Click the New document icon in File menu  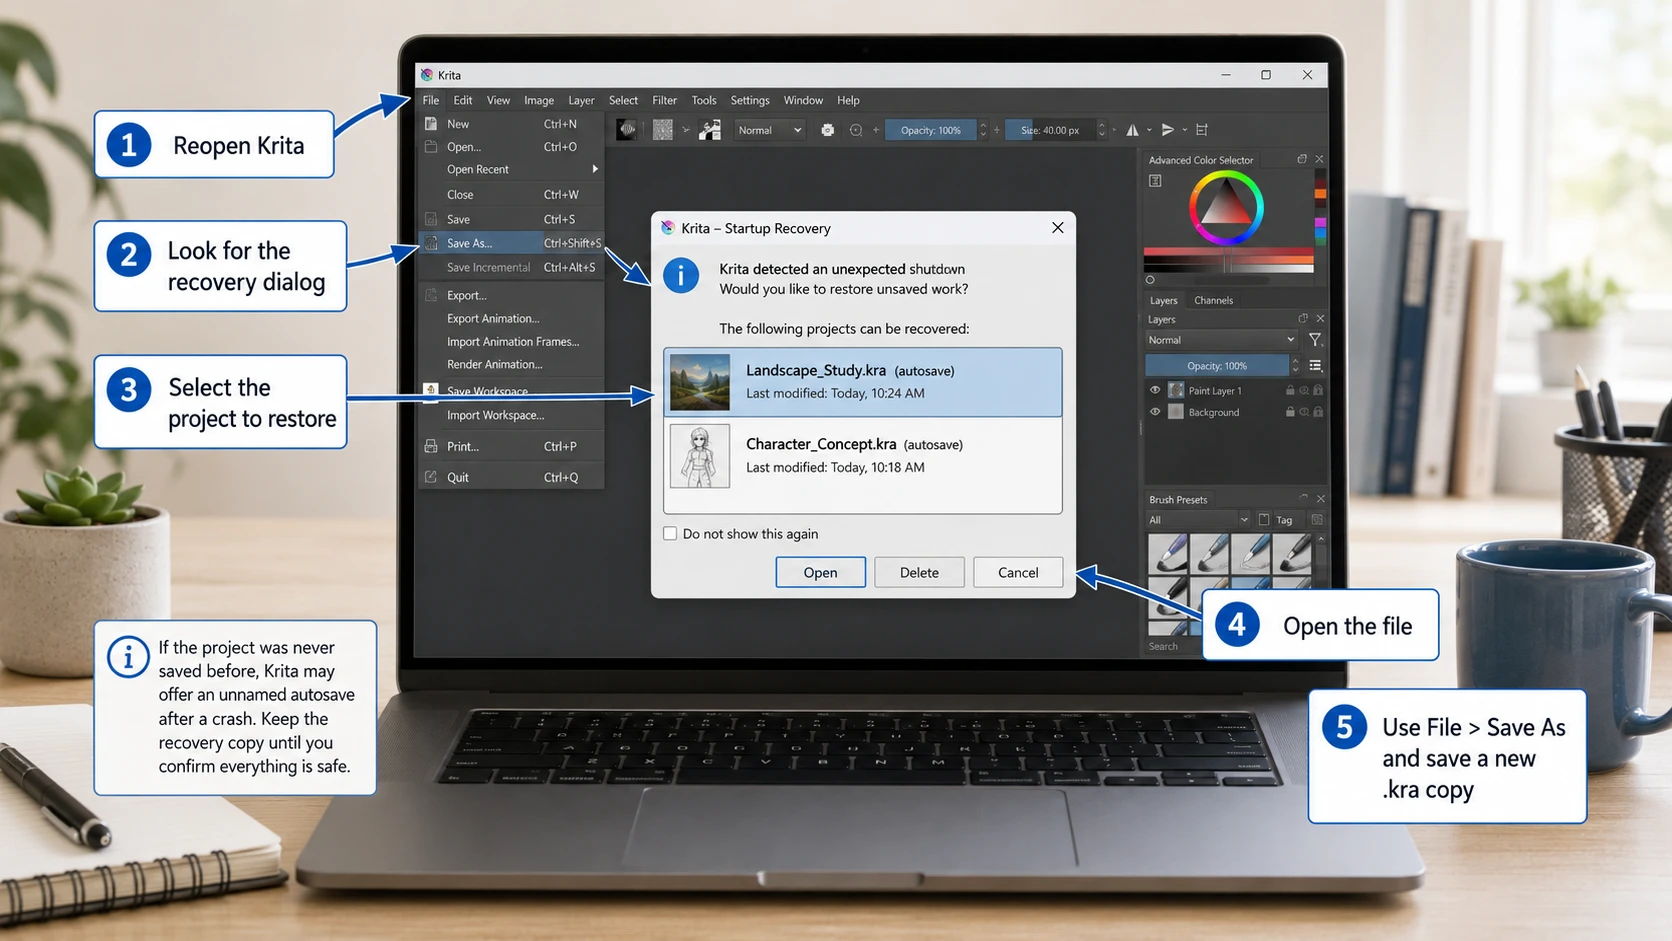click(431, 124)
